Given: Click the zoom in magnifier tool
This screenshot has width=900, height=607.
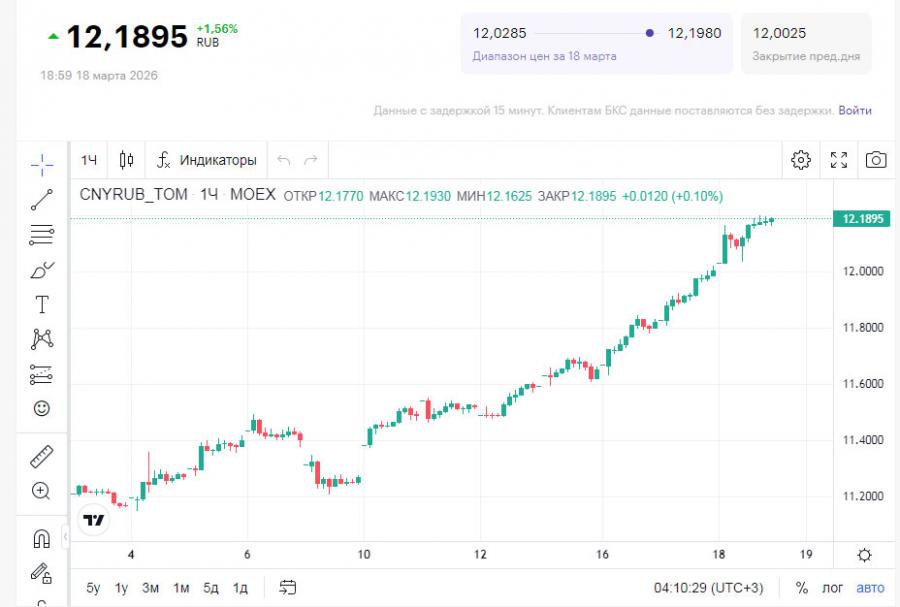Looking at the screenshot, I should [41, 491].
